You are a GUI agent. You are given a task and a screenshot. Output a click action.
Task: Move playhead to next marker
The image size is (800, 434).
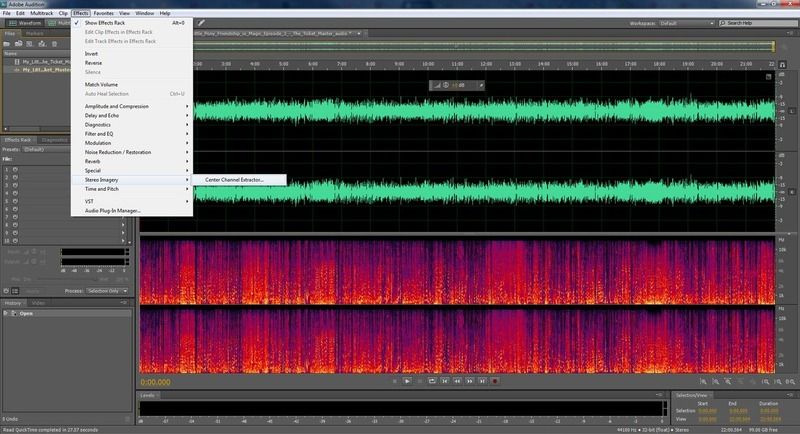tap(482, 381)
